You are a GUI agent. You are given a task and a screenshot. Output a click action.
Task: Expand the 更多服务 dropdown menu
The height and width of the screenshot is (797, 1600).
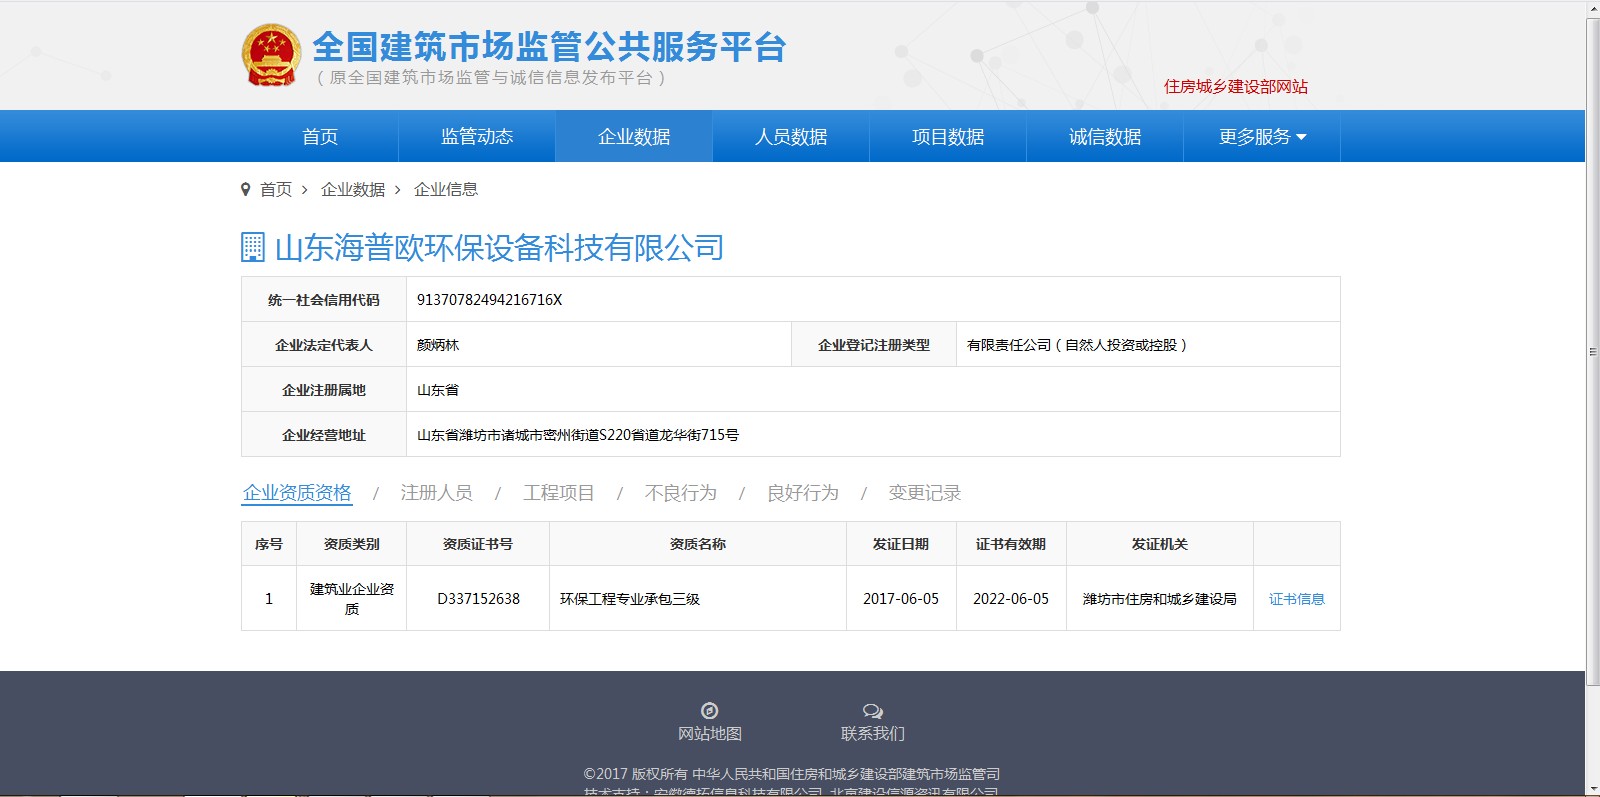tap(1261, 137)
